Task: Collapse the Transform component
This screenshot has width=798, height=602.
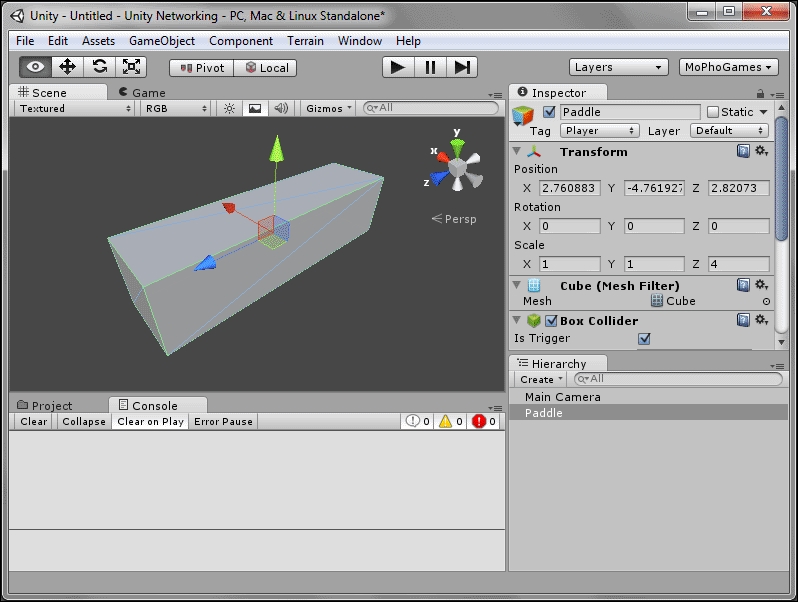Action: pos(517,151)
